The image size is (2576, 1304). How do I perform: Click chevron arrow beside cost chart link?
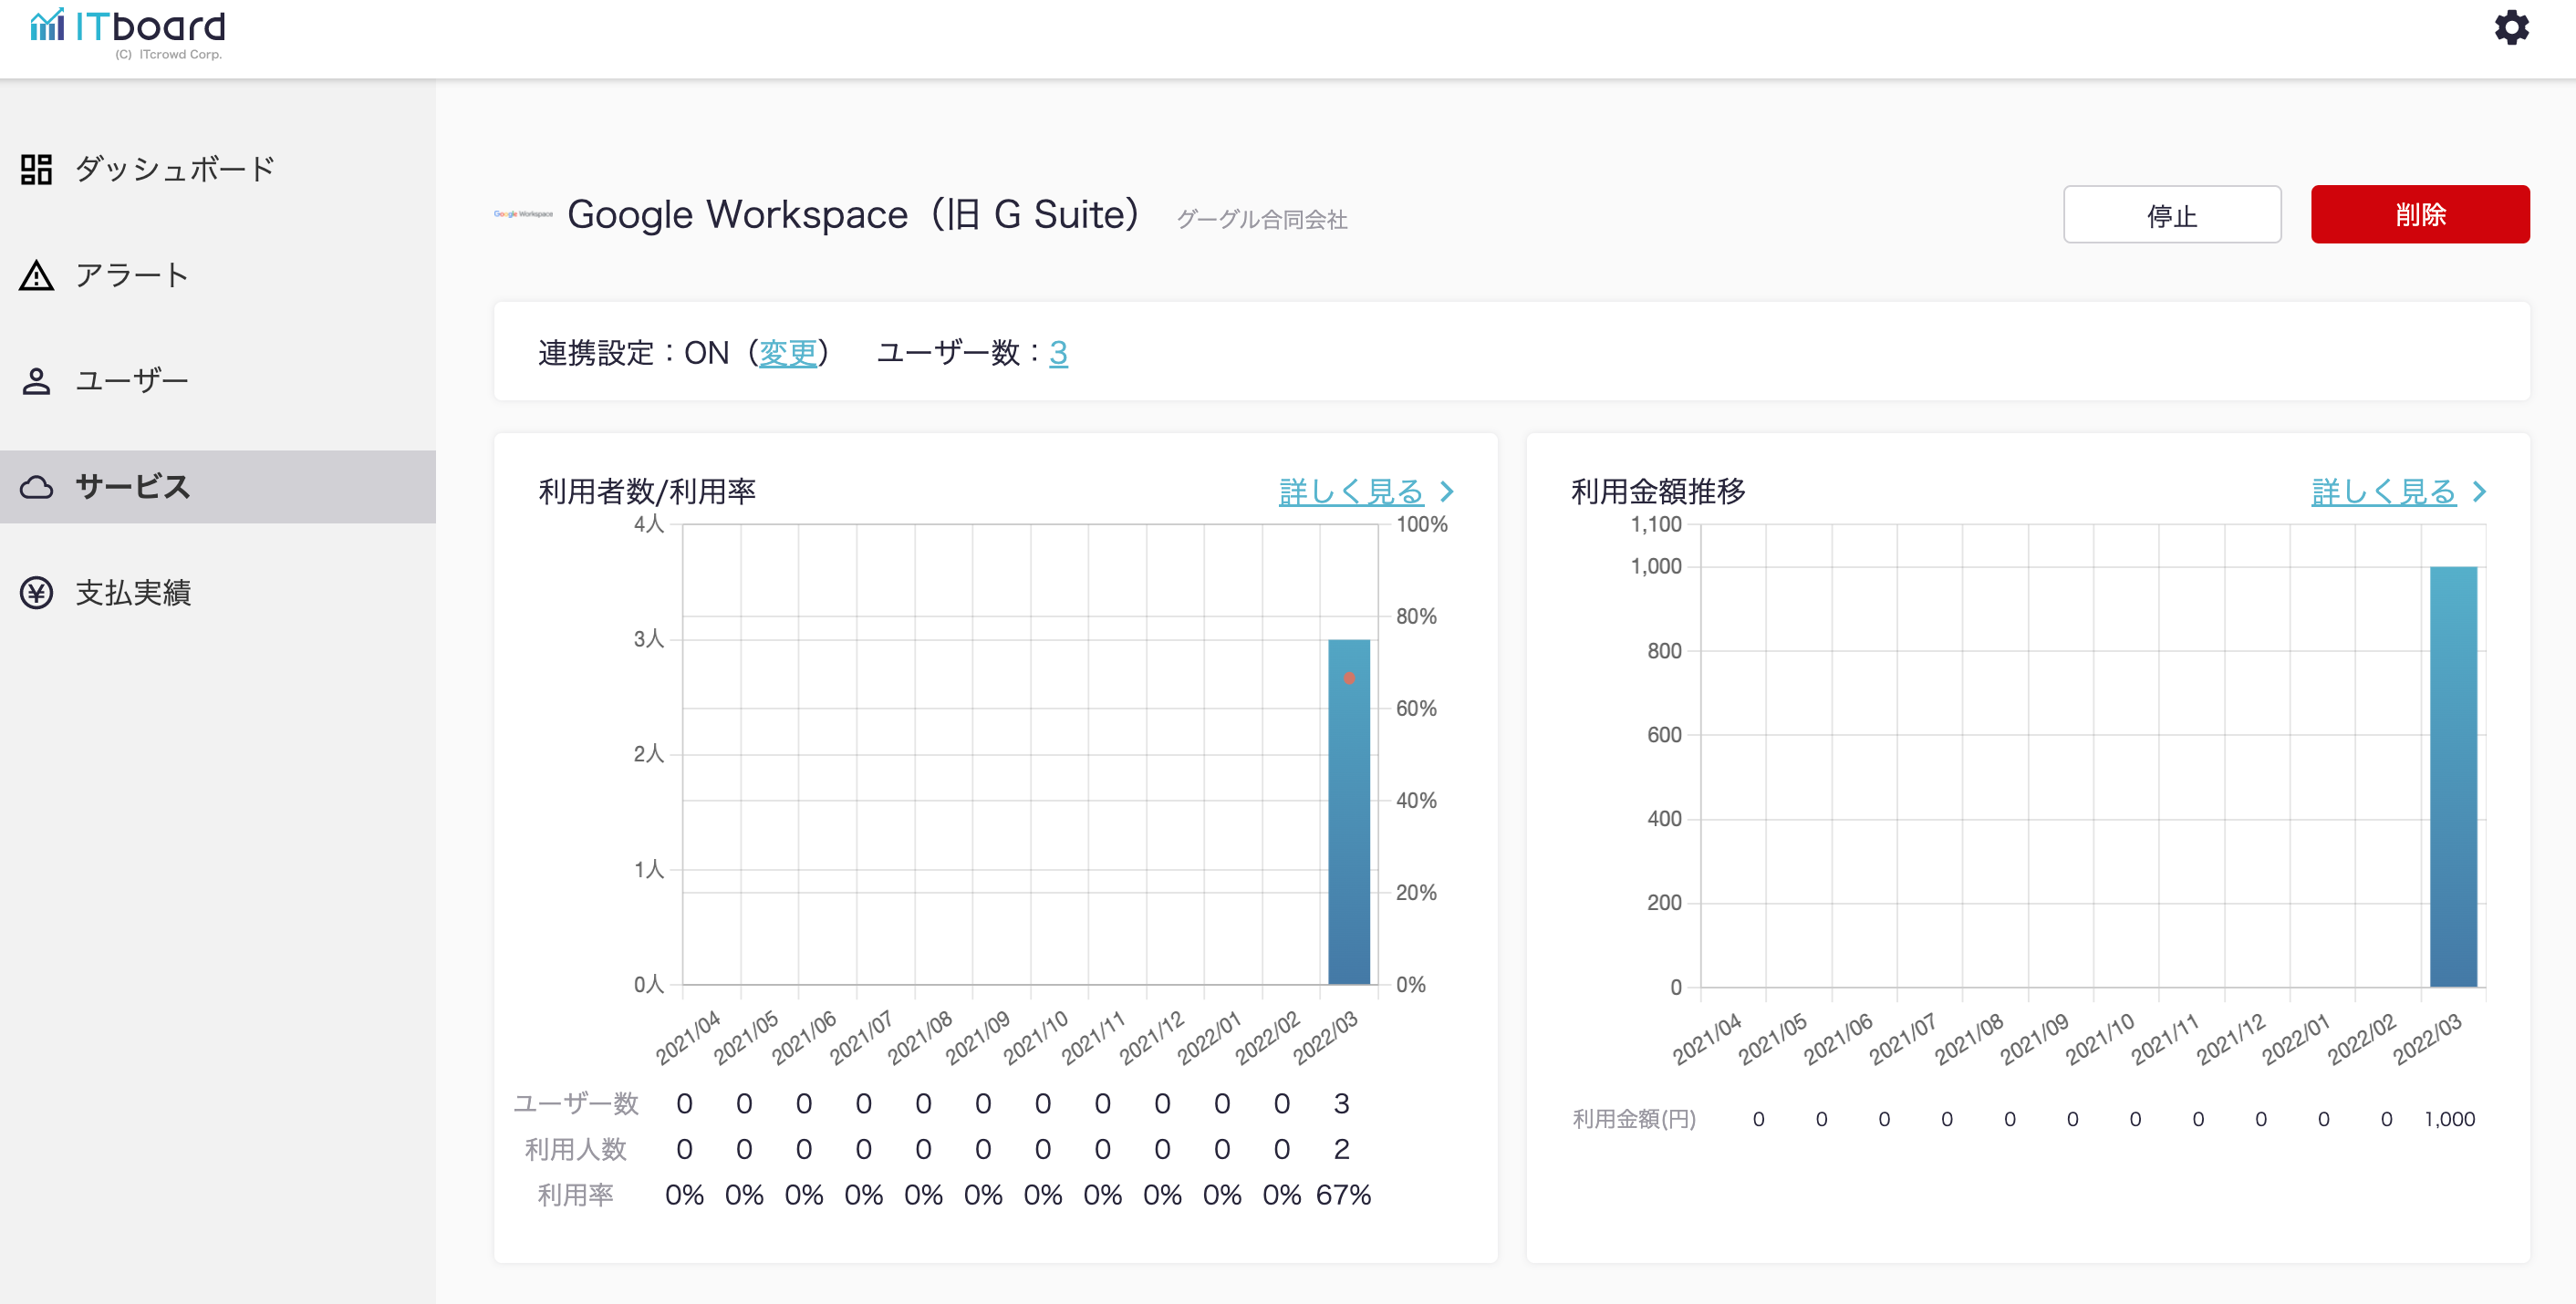coord(2480,491)
